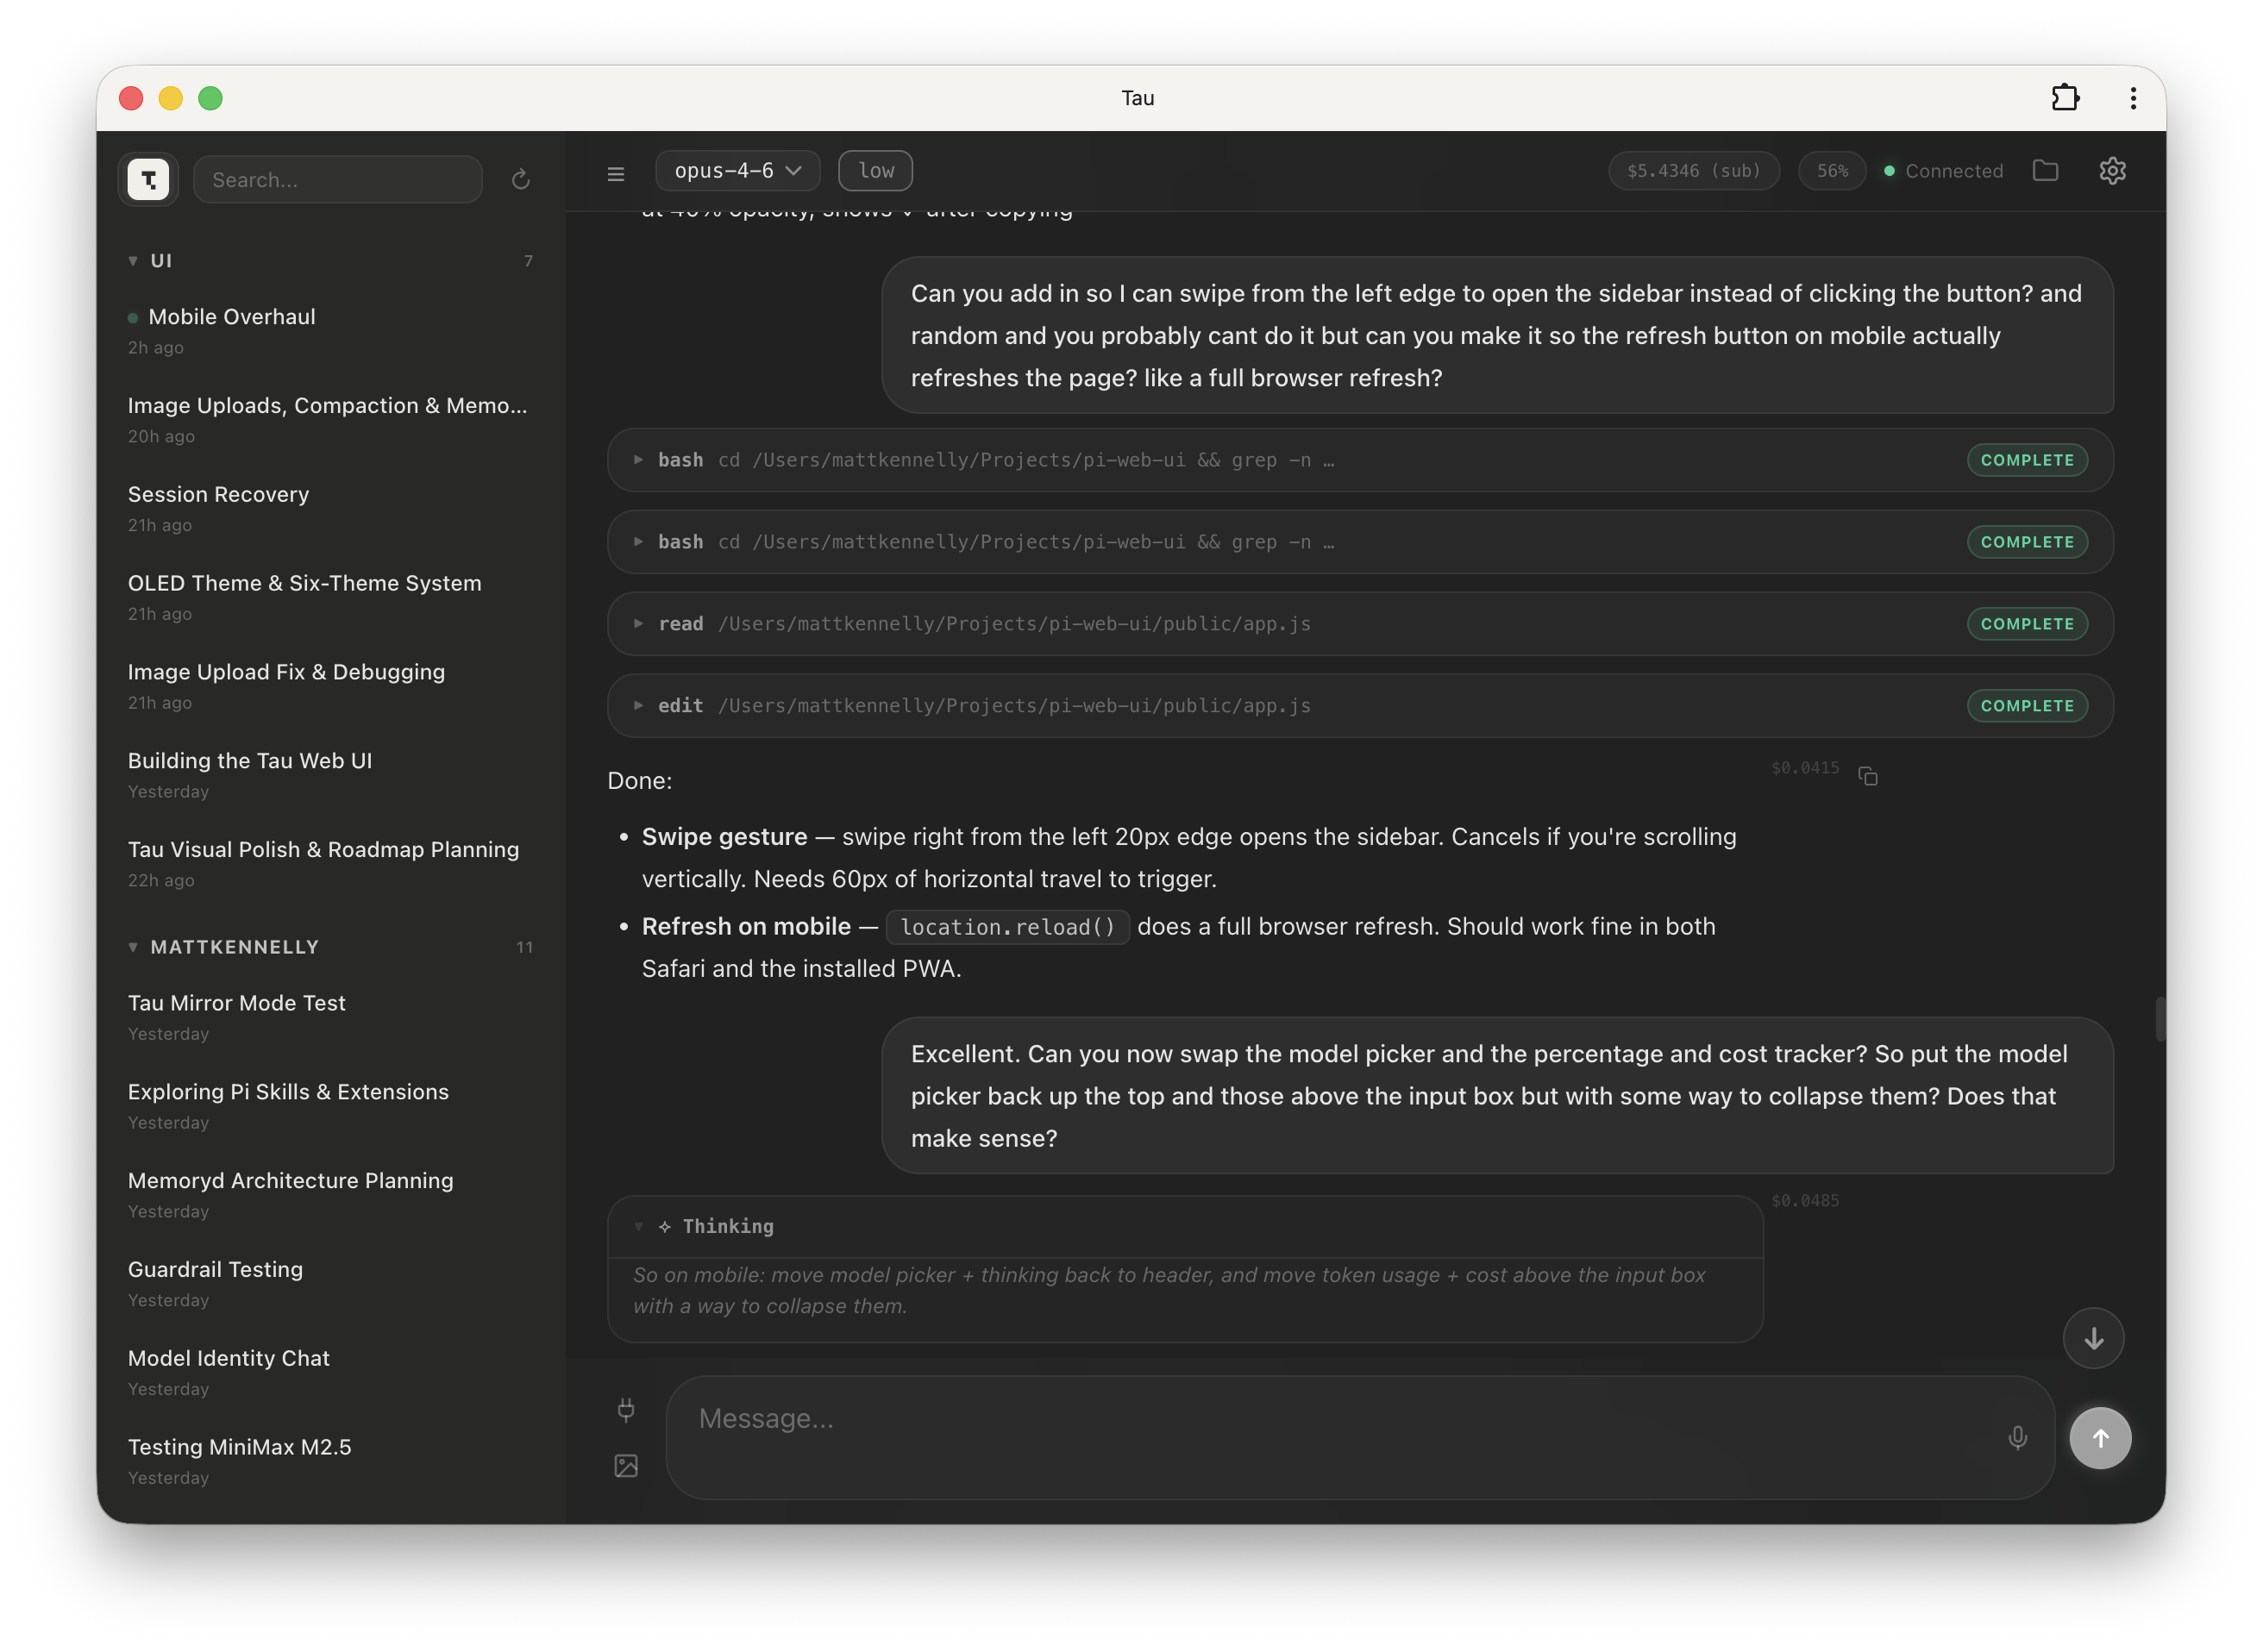This screenshot has height=1652, width=2263.
Task: Click the 56% context usage badge
Action: click(x=1832, y=171)
